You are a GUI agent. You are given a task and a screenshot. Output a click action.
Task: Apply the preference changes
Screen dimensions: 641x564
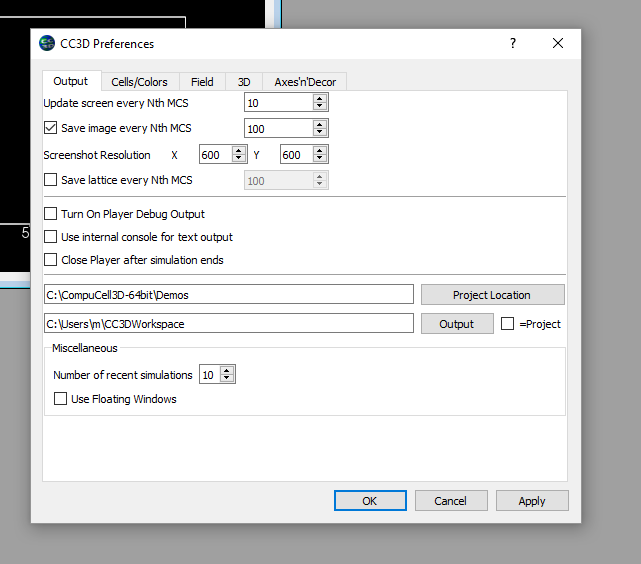(x=532, y=501)
